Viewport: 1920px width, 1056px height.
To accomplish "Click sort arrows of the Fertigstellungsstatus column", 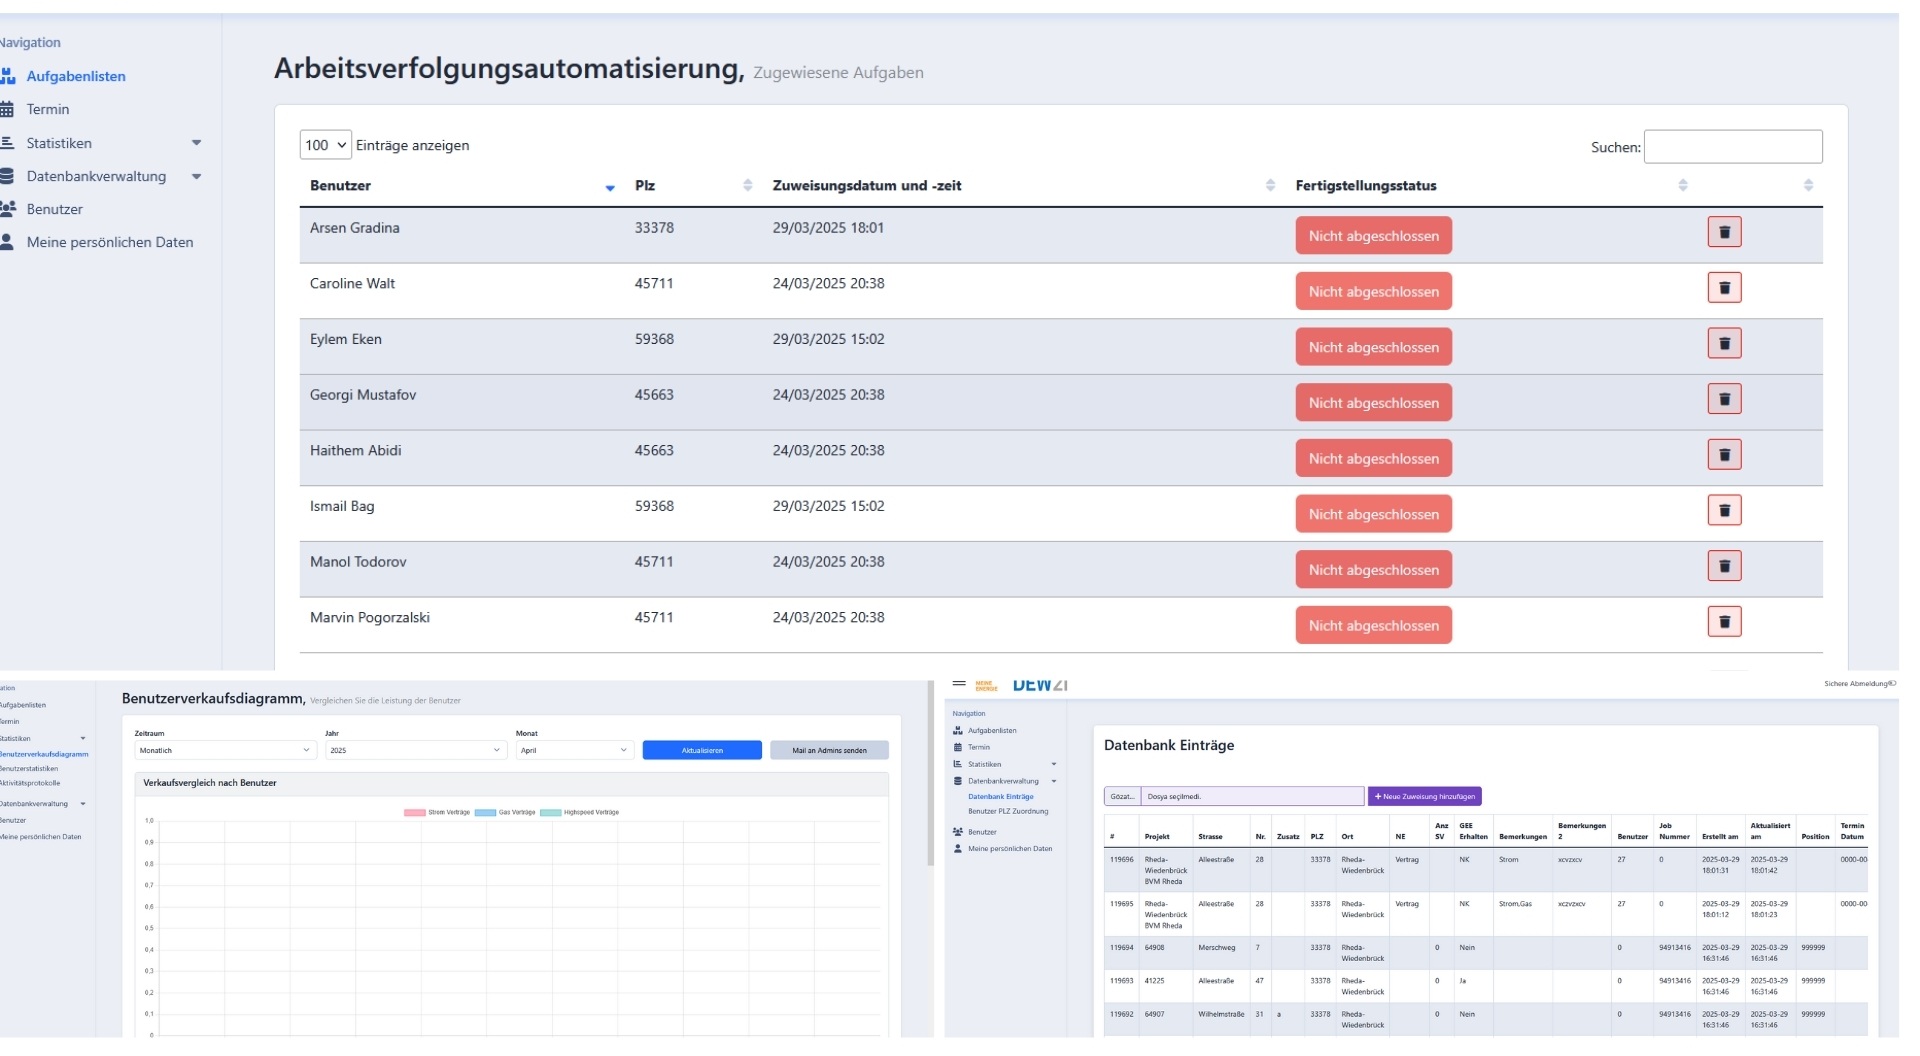I will click(1683, 185).
